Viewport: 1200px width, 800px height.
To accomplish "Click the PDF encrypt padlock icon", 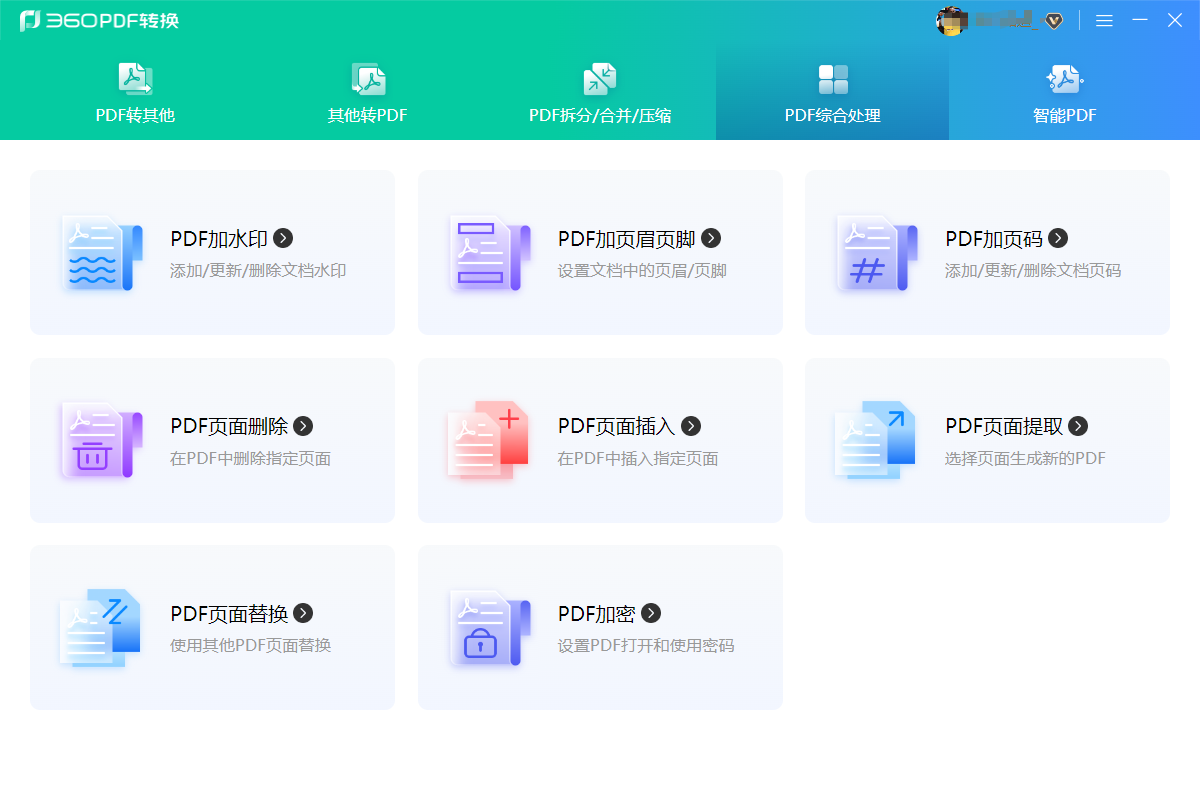I will 489,627.
